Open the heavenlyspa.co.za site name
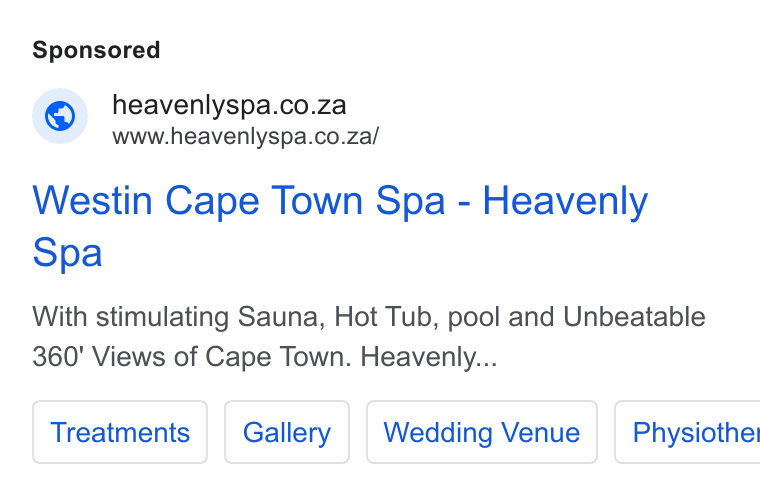This screenshot has width=760, height=496. click(229, 105)
